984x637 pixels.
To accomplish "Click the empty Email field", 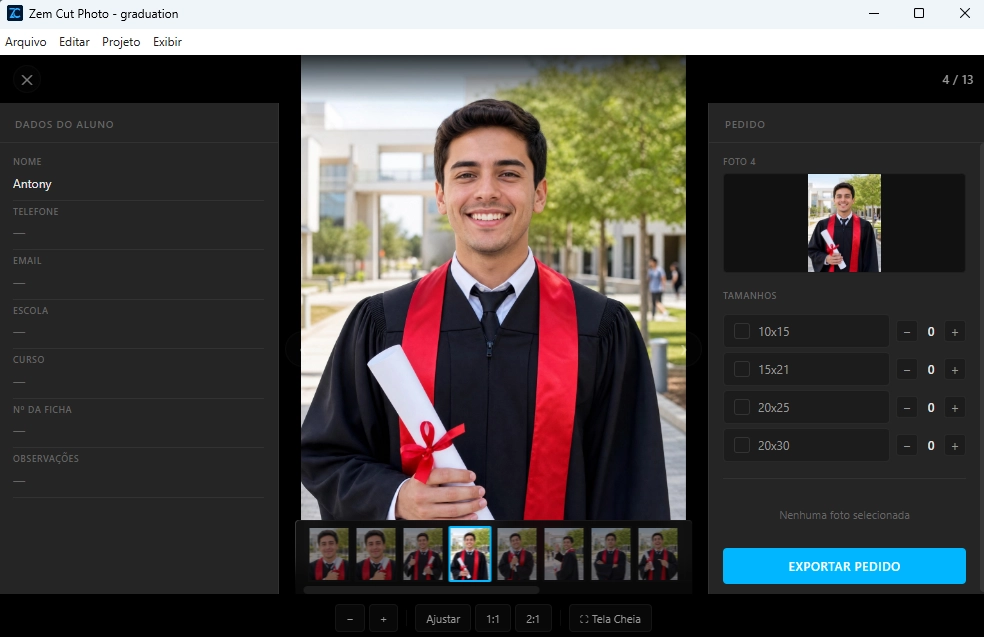I will (138, 283).
